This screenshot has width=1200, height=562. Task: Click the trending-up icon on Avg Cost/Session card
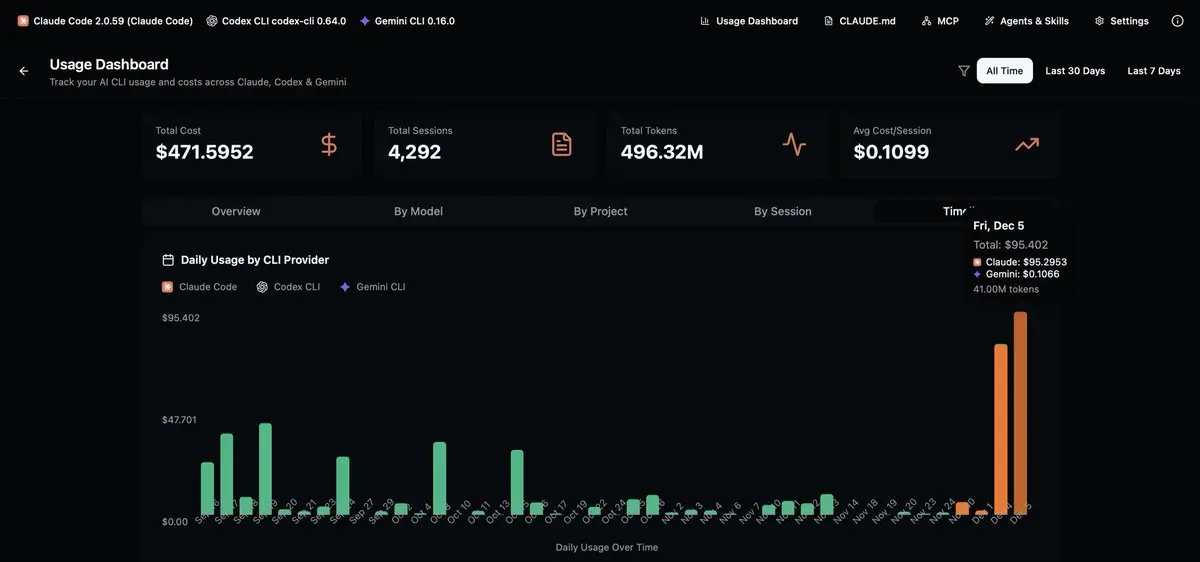point(1027,144)
